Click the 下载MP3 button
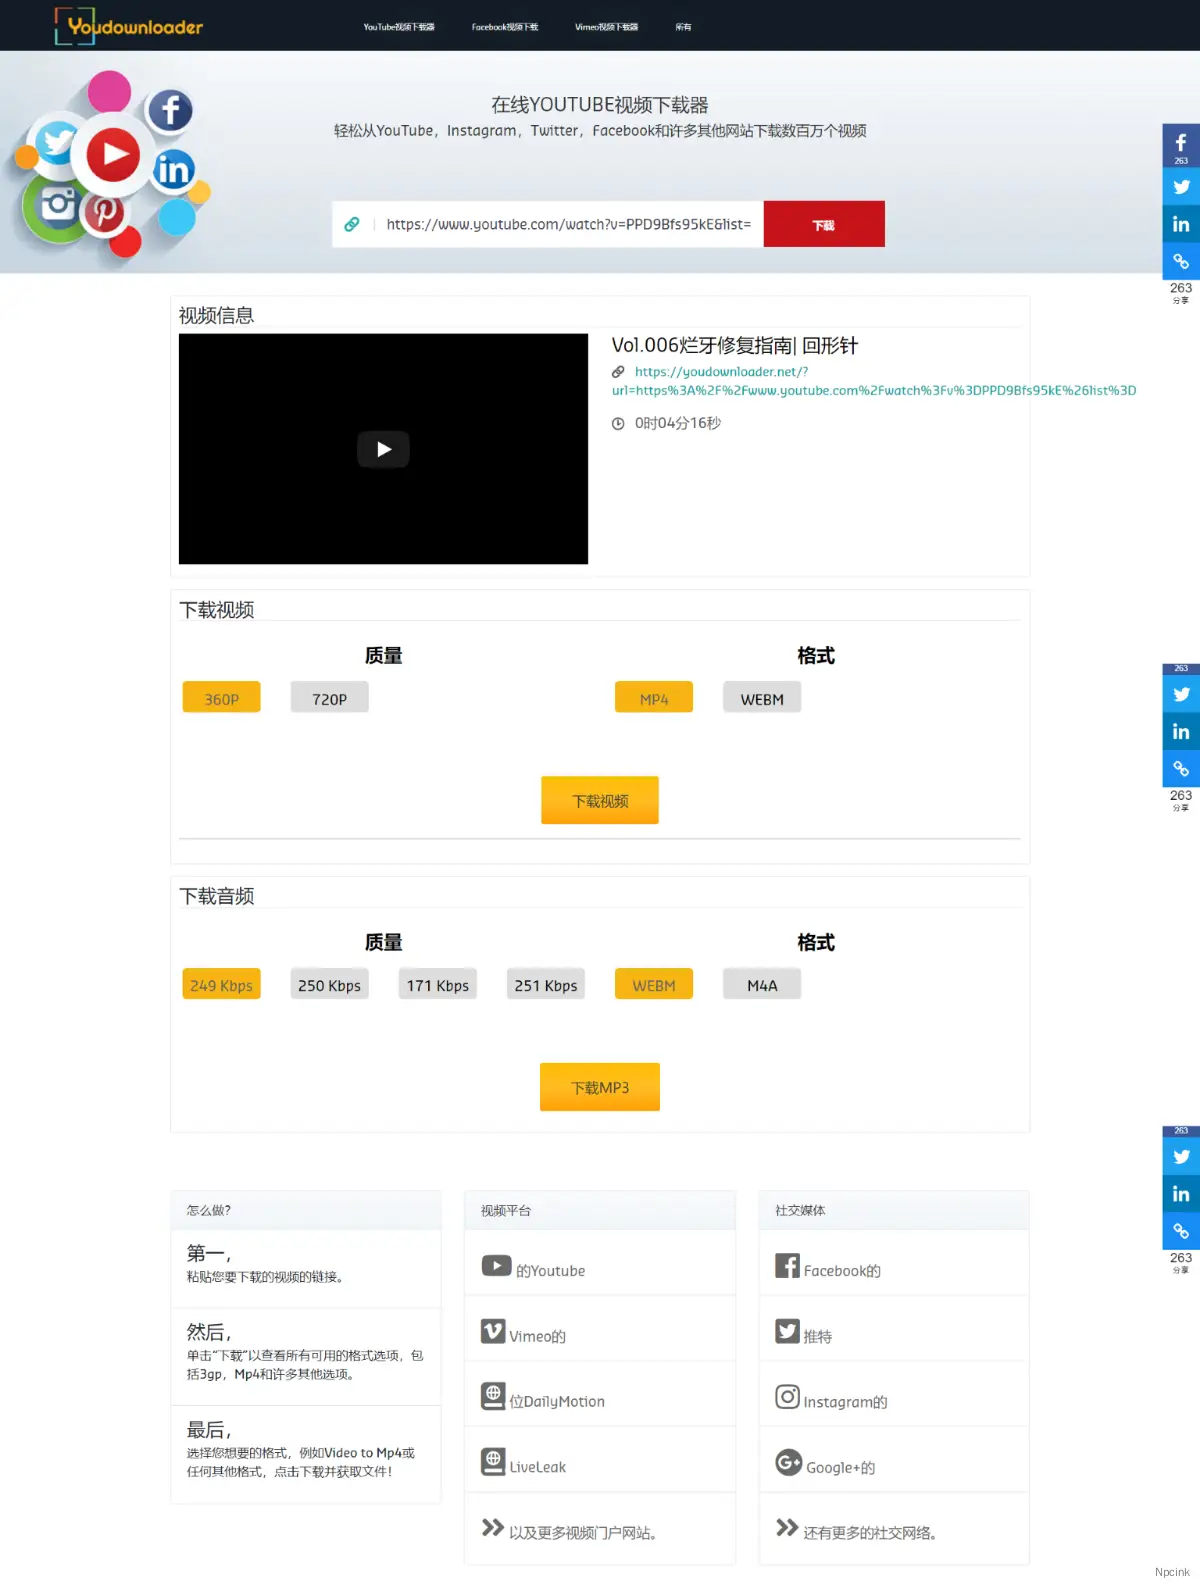 [599, 1087]
